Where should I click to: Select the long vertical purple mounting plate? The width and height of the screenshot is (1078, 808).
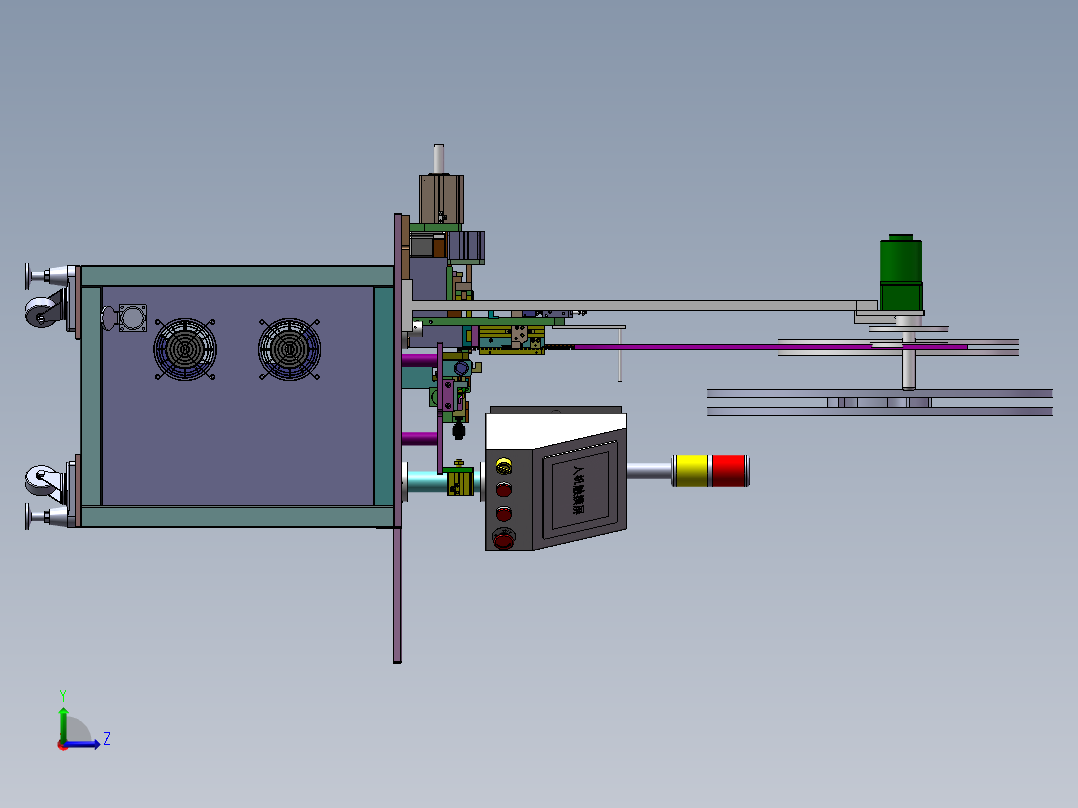pos(397,438)
